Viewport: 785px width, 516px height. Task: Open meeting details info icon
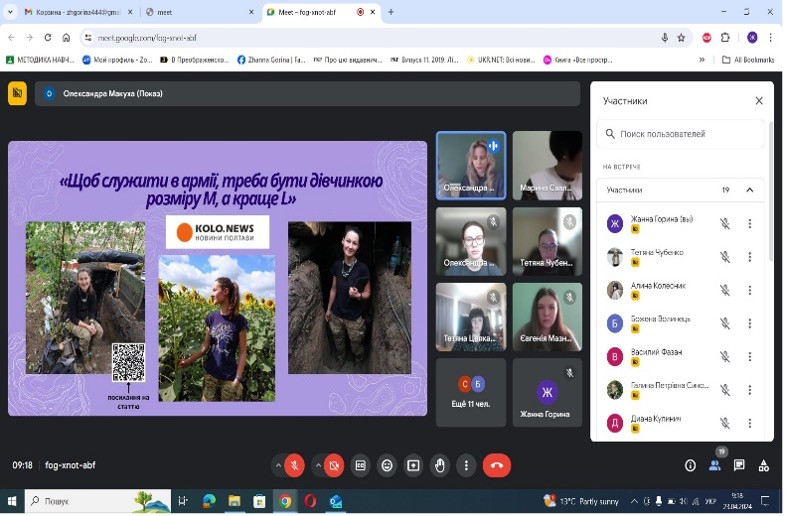[690, 466]
